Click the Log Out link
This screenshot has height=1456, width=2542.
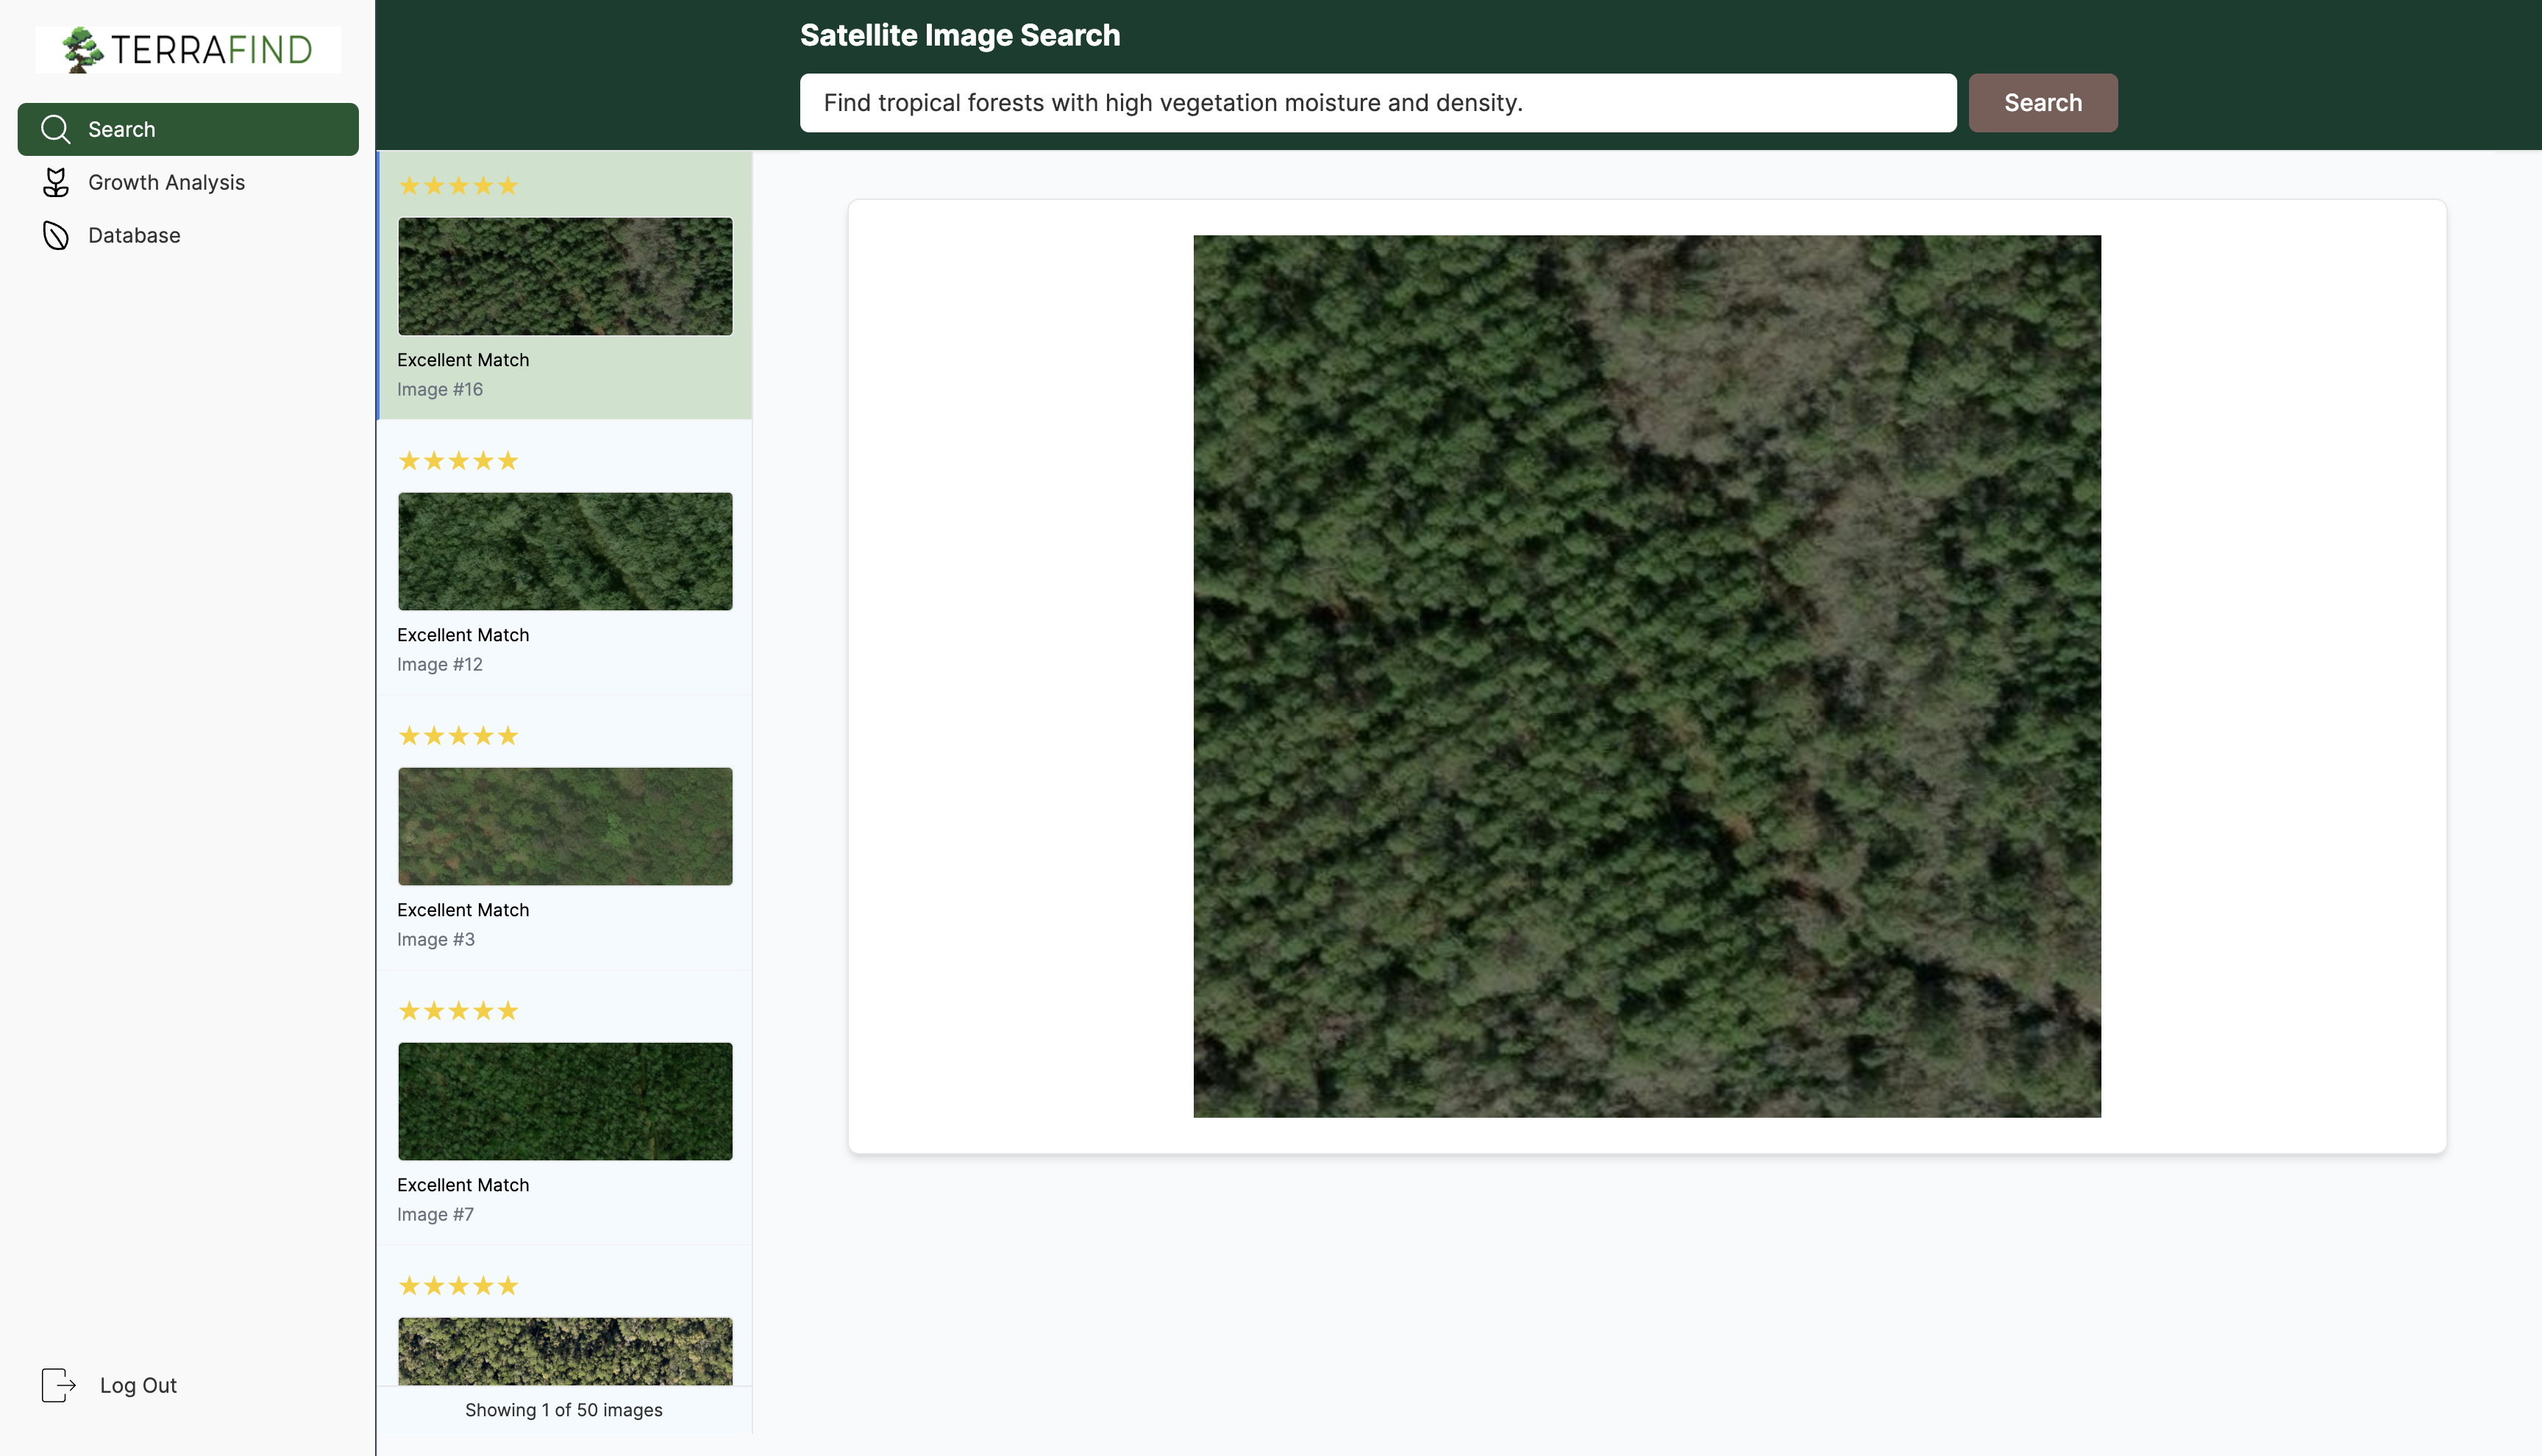pos(138,1385)
